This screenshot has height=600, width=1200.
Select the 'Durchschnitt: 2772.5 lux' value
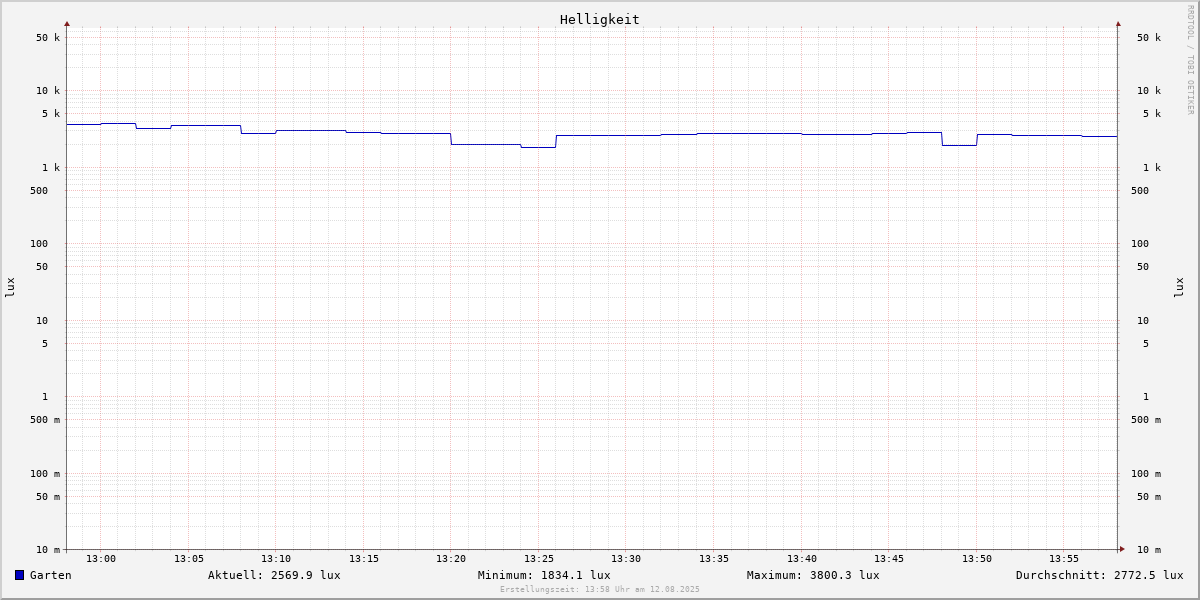click(1099, 575)
